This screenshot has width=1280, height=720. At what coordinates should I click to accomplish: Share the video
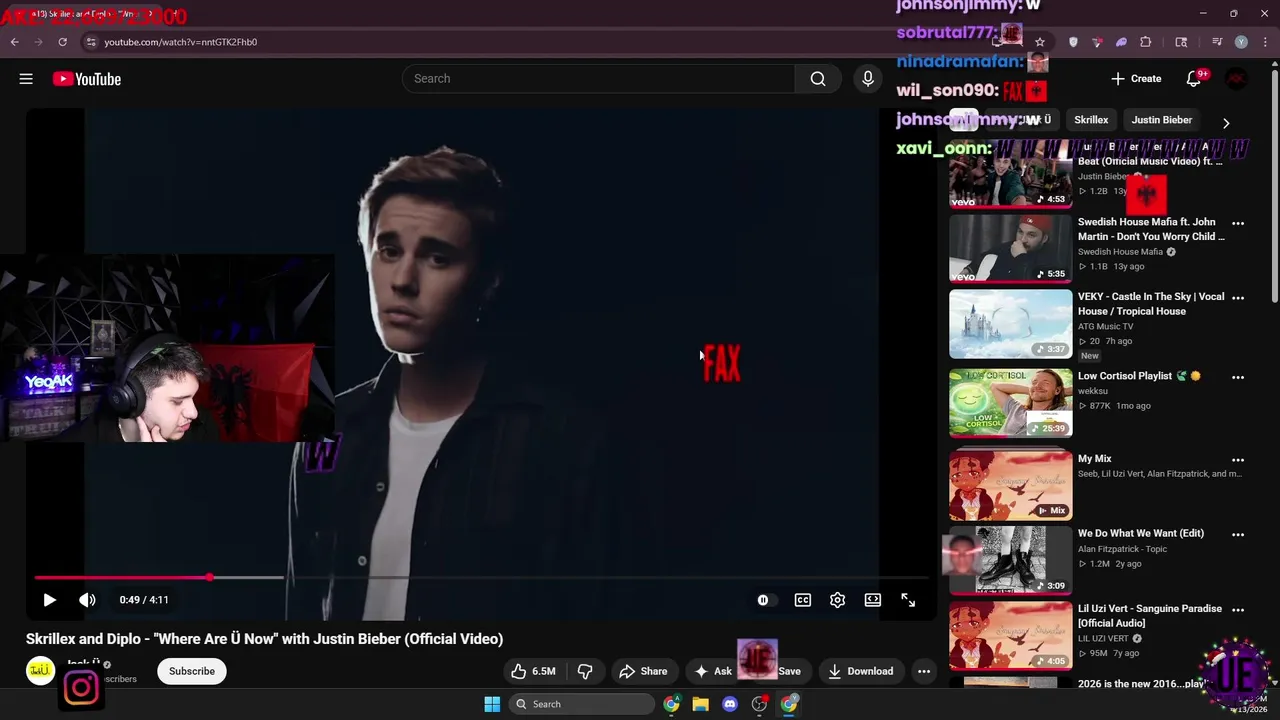(643, 671)
